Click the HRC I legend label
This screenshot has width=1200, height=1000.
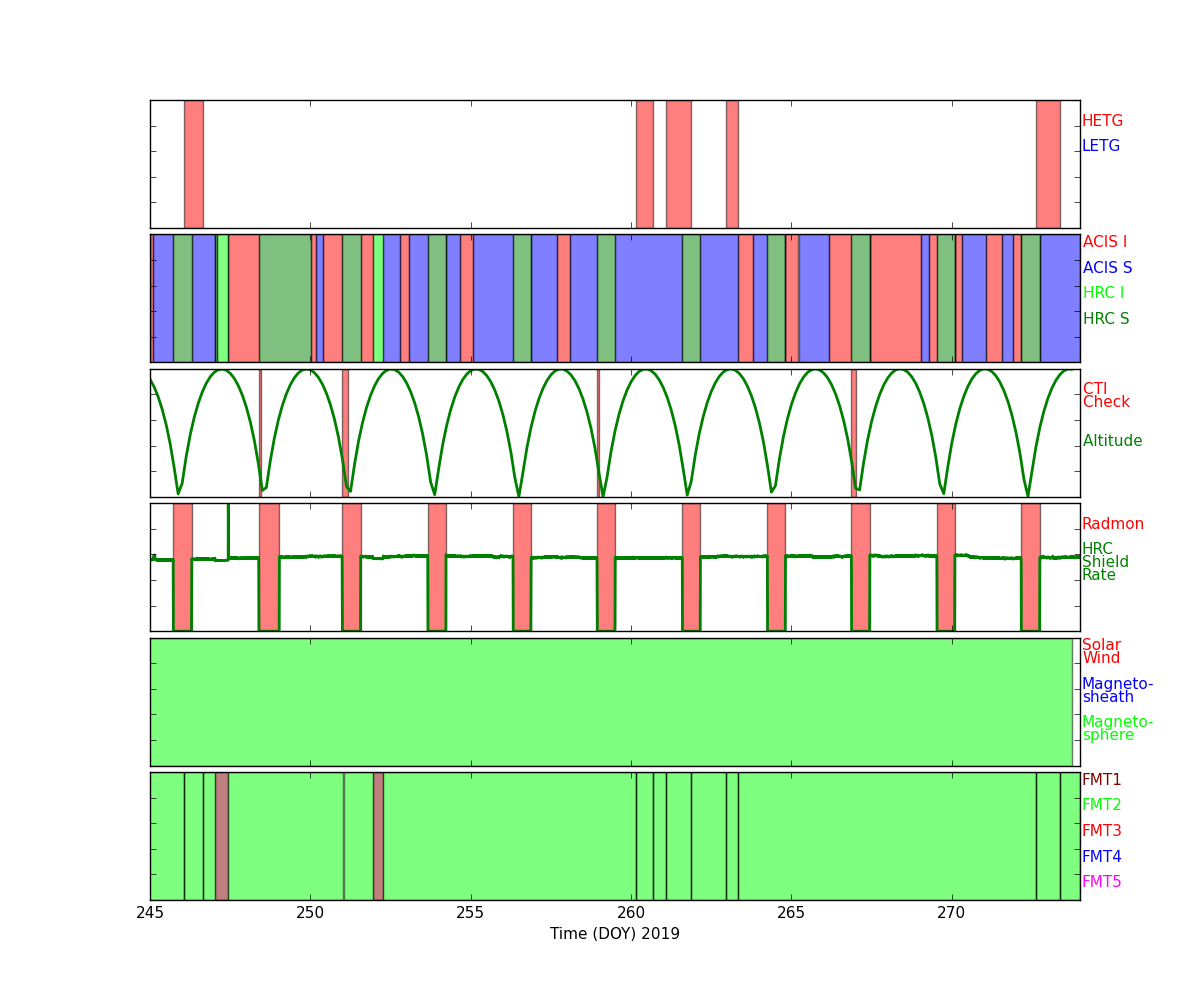coord(1102,293)
